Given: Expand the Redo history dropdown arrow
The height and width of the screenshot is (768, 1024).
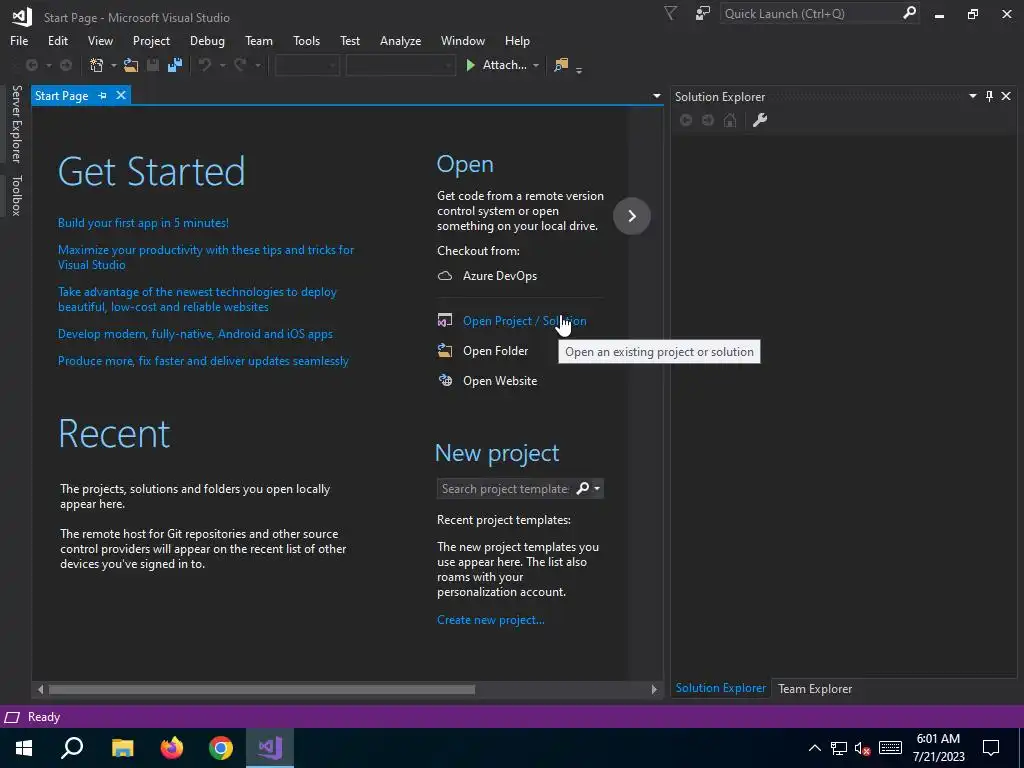Looking at the screenshot, I should tap(257, 65).
